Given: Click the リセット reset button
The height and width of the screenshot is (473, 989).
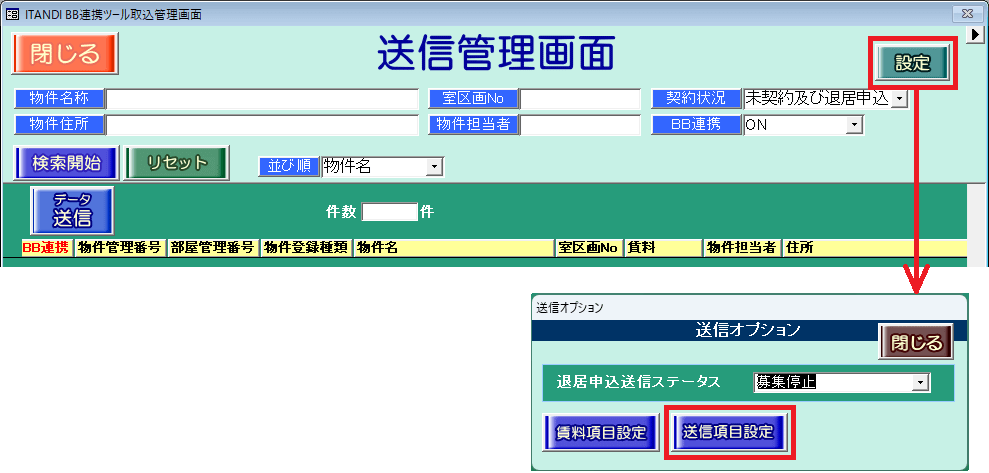Looking at the screenshot, I should [x=177, y=163].
